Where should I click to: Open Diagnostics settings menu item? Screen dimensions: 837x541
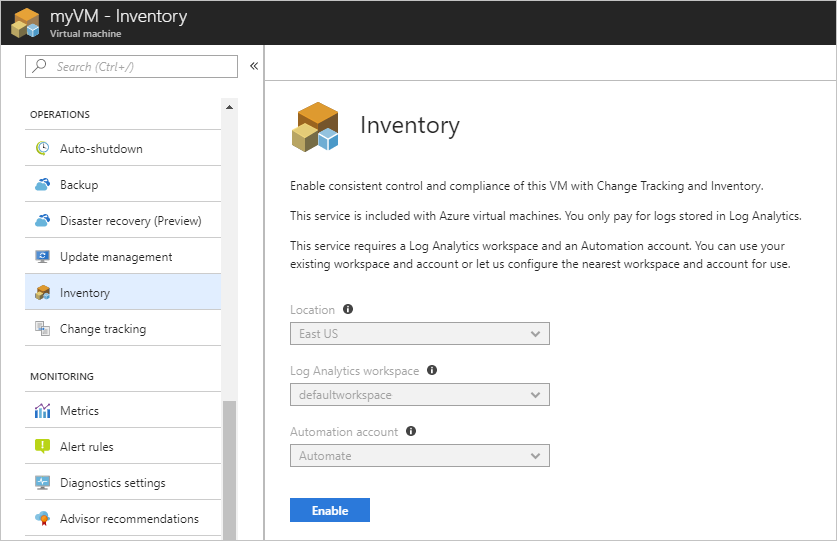(123, 482)
